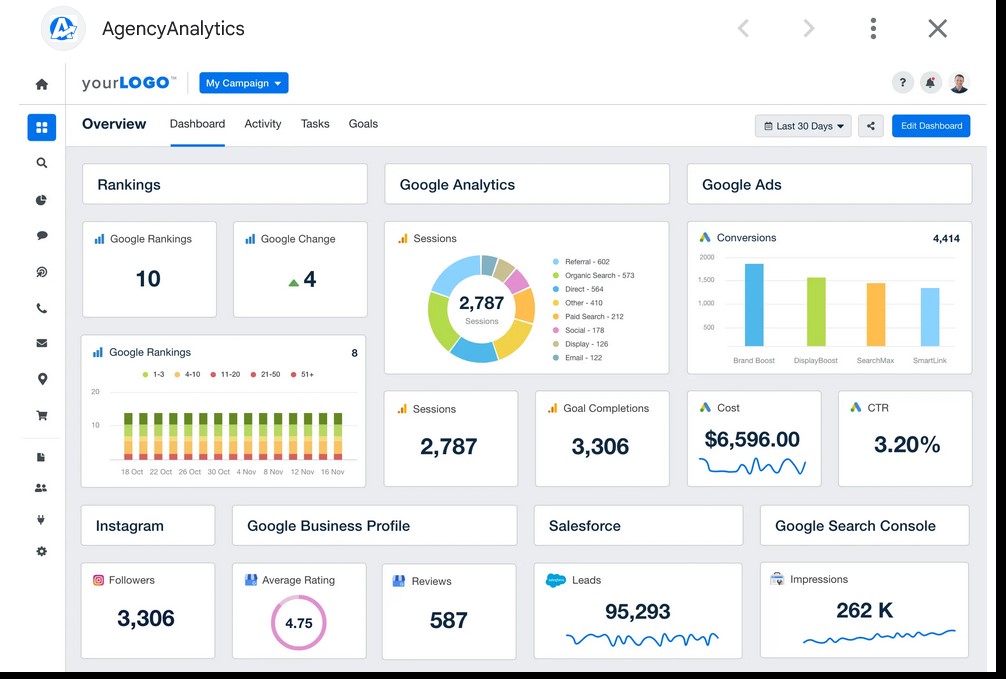Open the users group sidebar icon
The width and height of the screenshot is (1006, 679).
[x=41, y=488]
